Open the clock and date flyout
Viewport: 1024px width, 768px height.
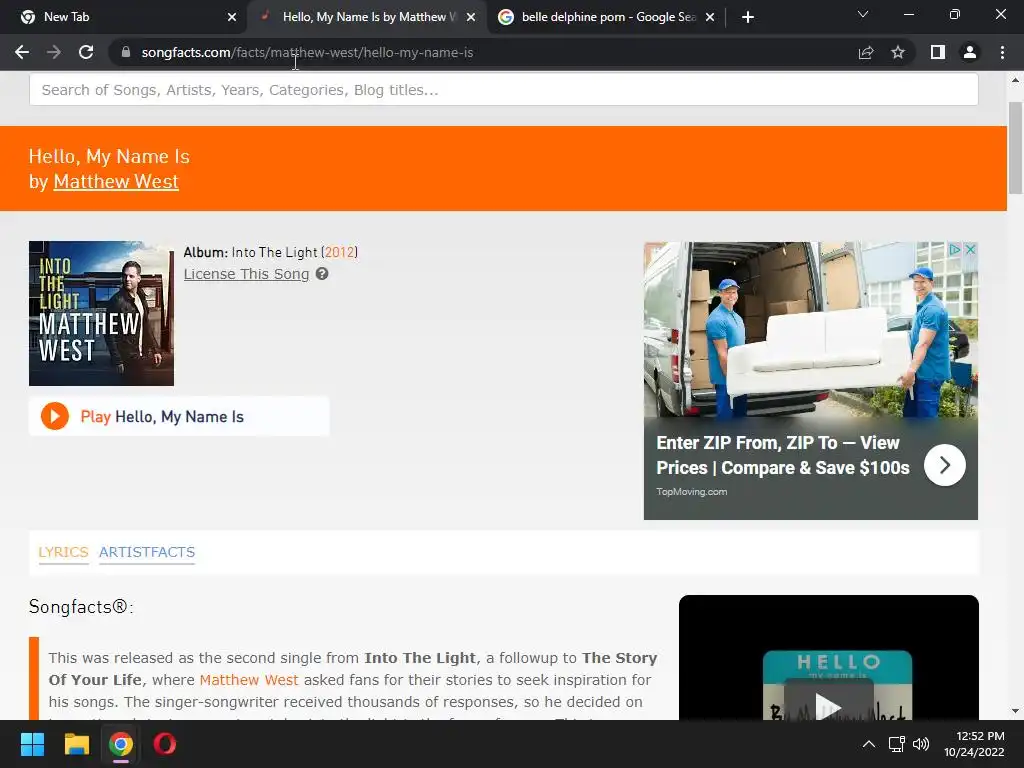(974, 744)
